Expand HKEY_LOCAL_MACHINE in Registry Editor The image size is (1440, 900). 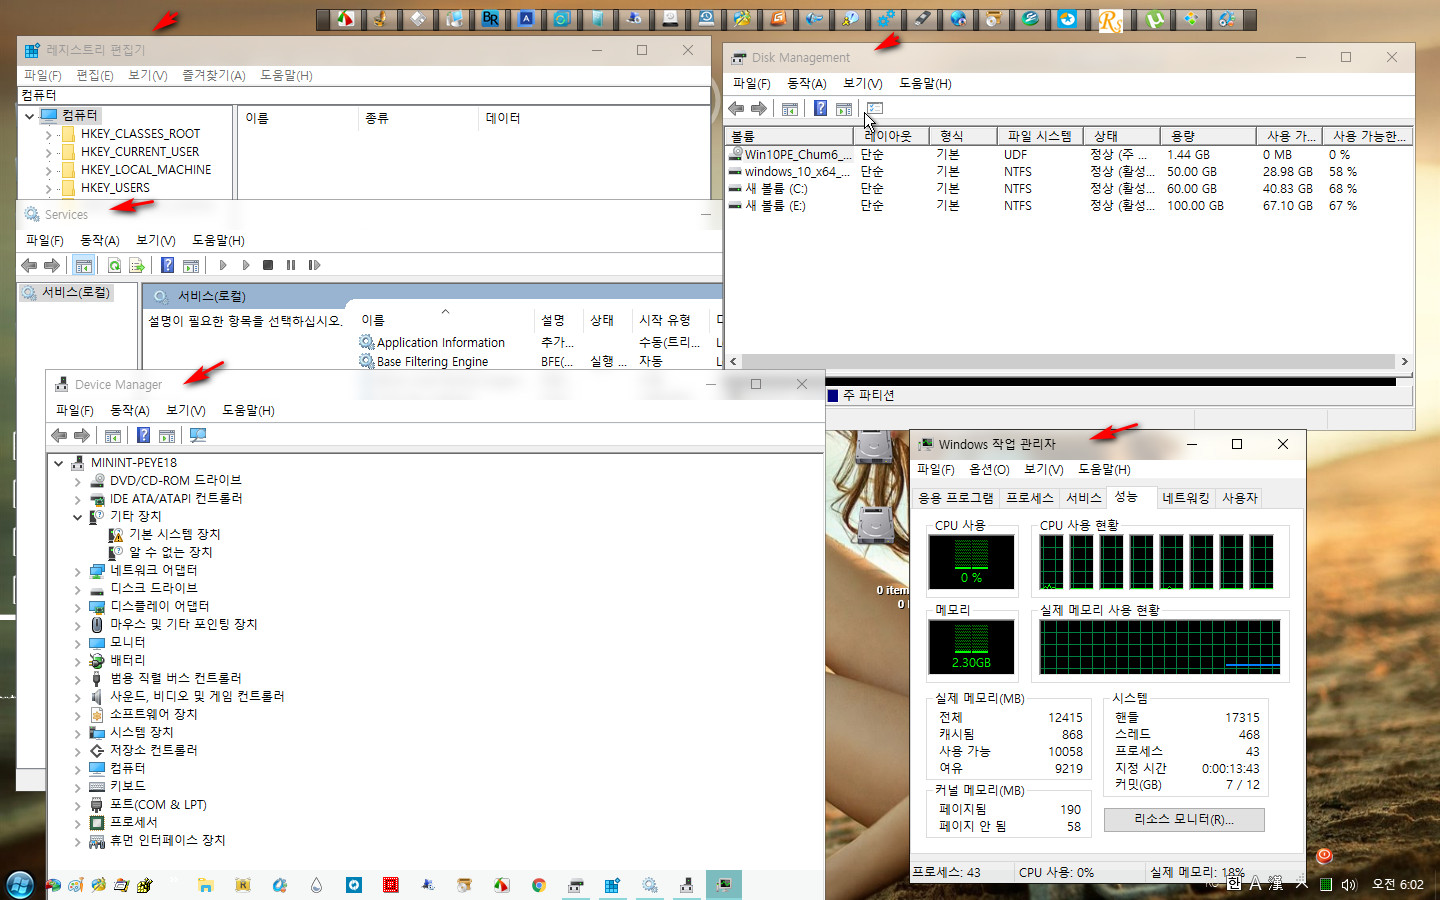(x=48, y=170)
